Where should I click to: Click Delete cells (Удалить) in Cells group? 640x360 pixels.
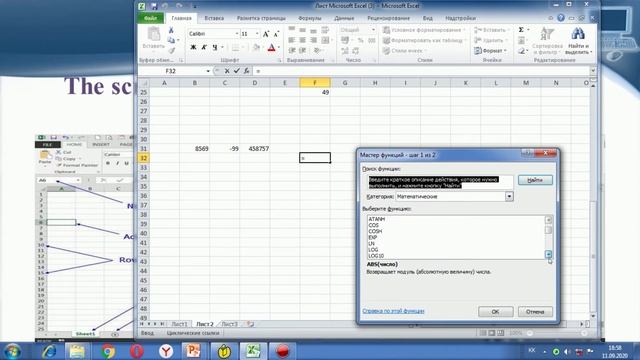(489, 40)
